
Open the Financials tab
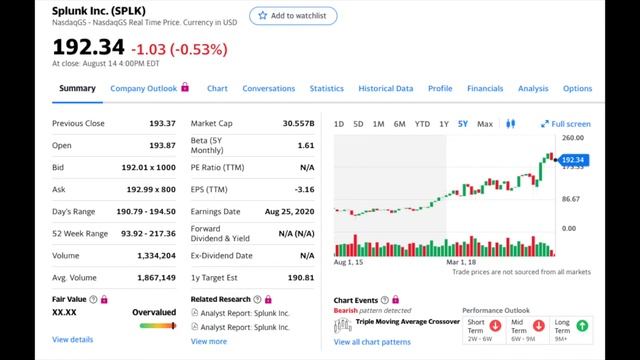[x=485, y=89]
